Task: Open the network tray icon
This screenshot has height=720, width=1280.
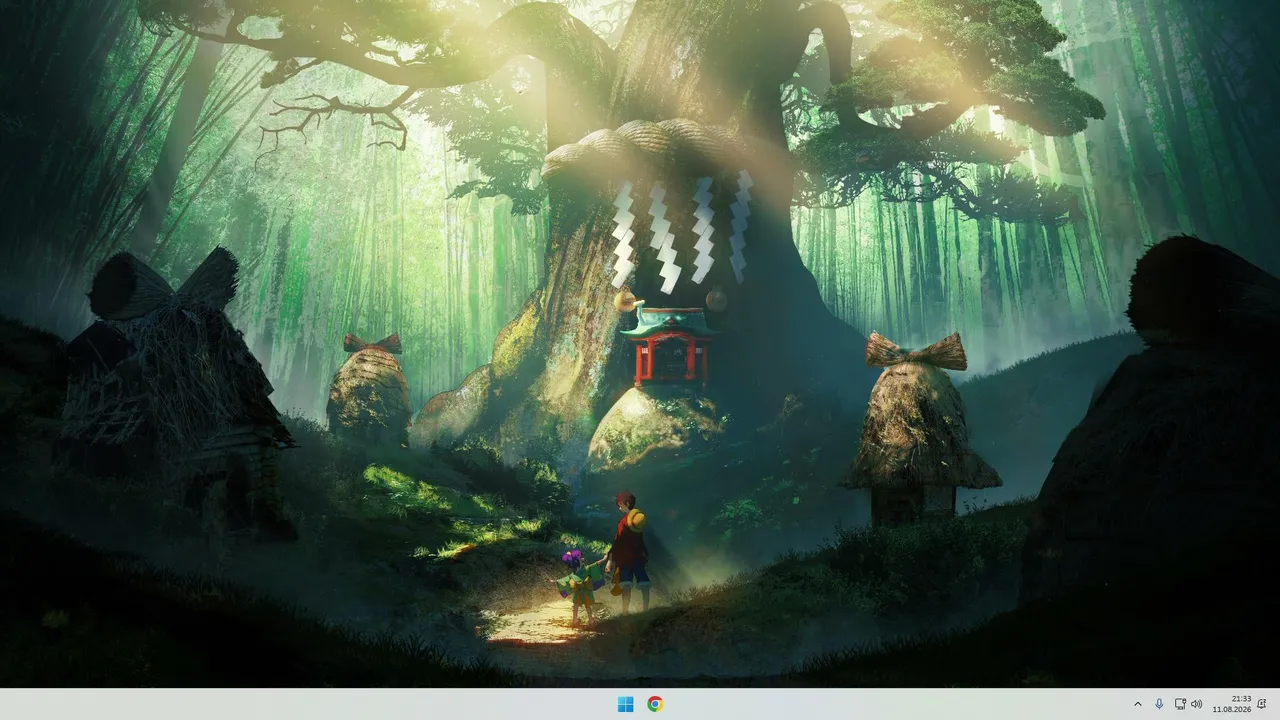Action: 1180,704
